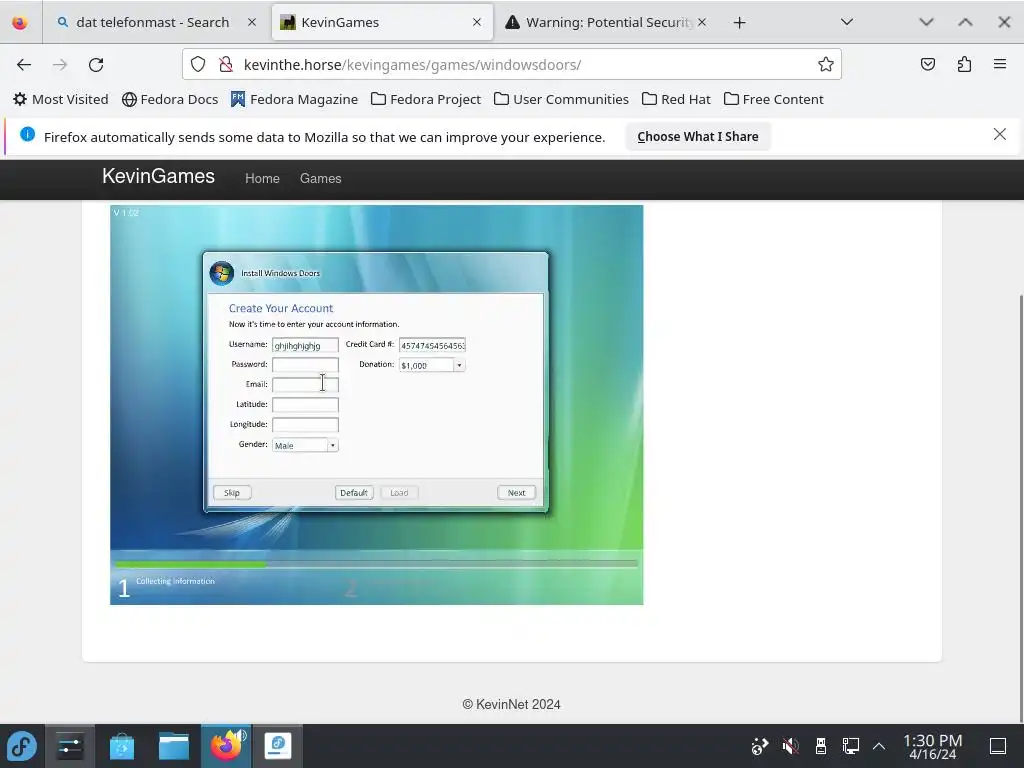Open the Fedora media writer taskbar icon
This screenshot has height=768, width=1024.
tap(278, 746)
